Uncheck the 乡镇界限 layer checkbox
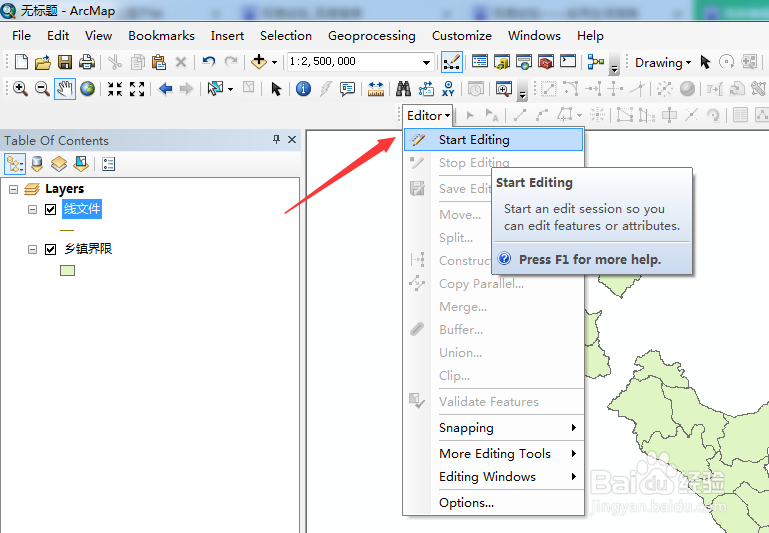Screen dimensions: 769x533 (x=50, y=250)
